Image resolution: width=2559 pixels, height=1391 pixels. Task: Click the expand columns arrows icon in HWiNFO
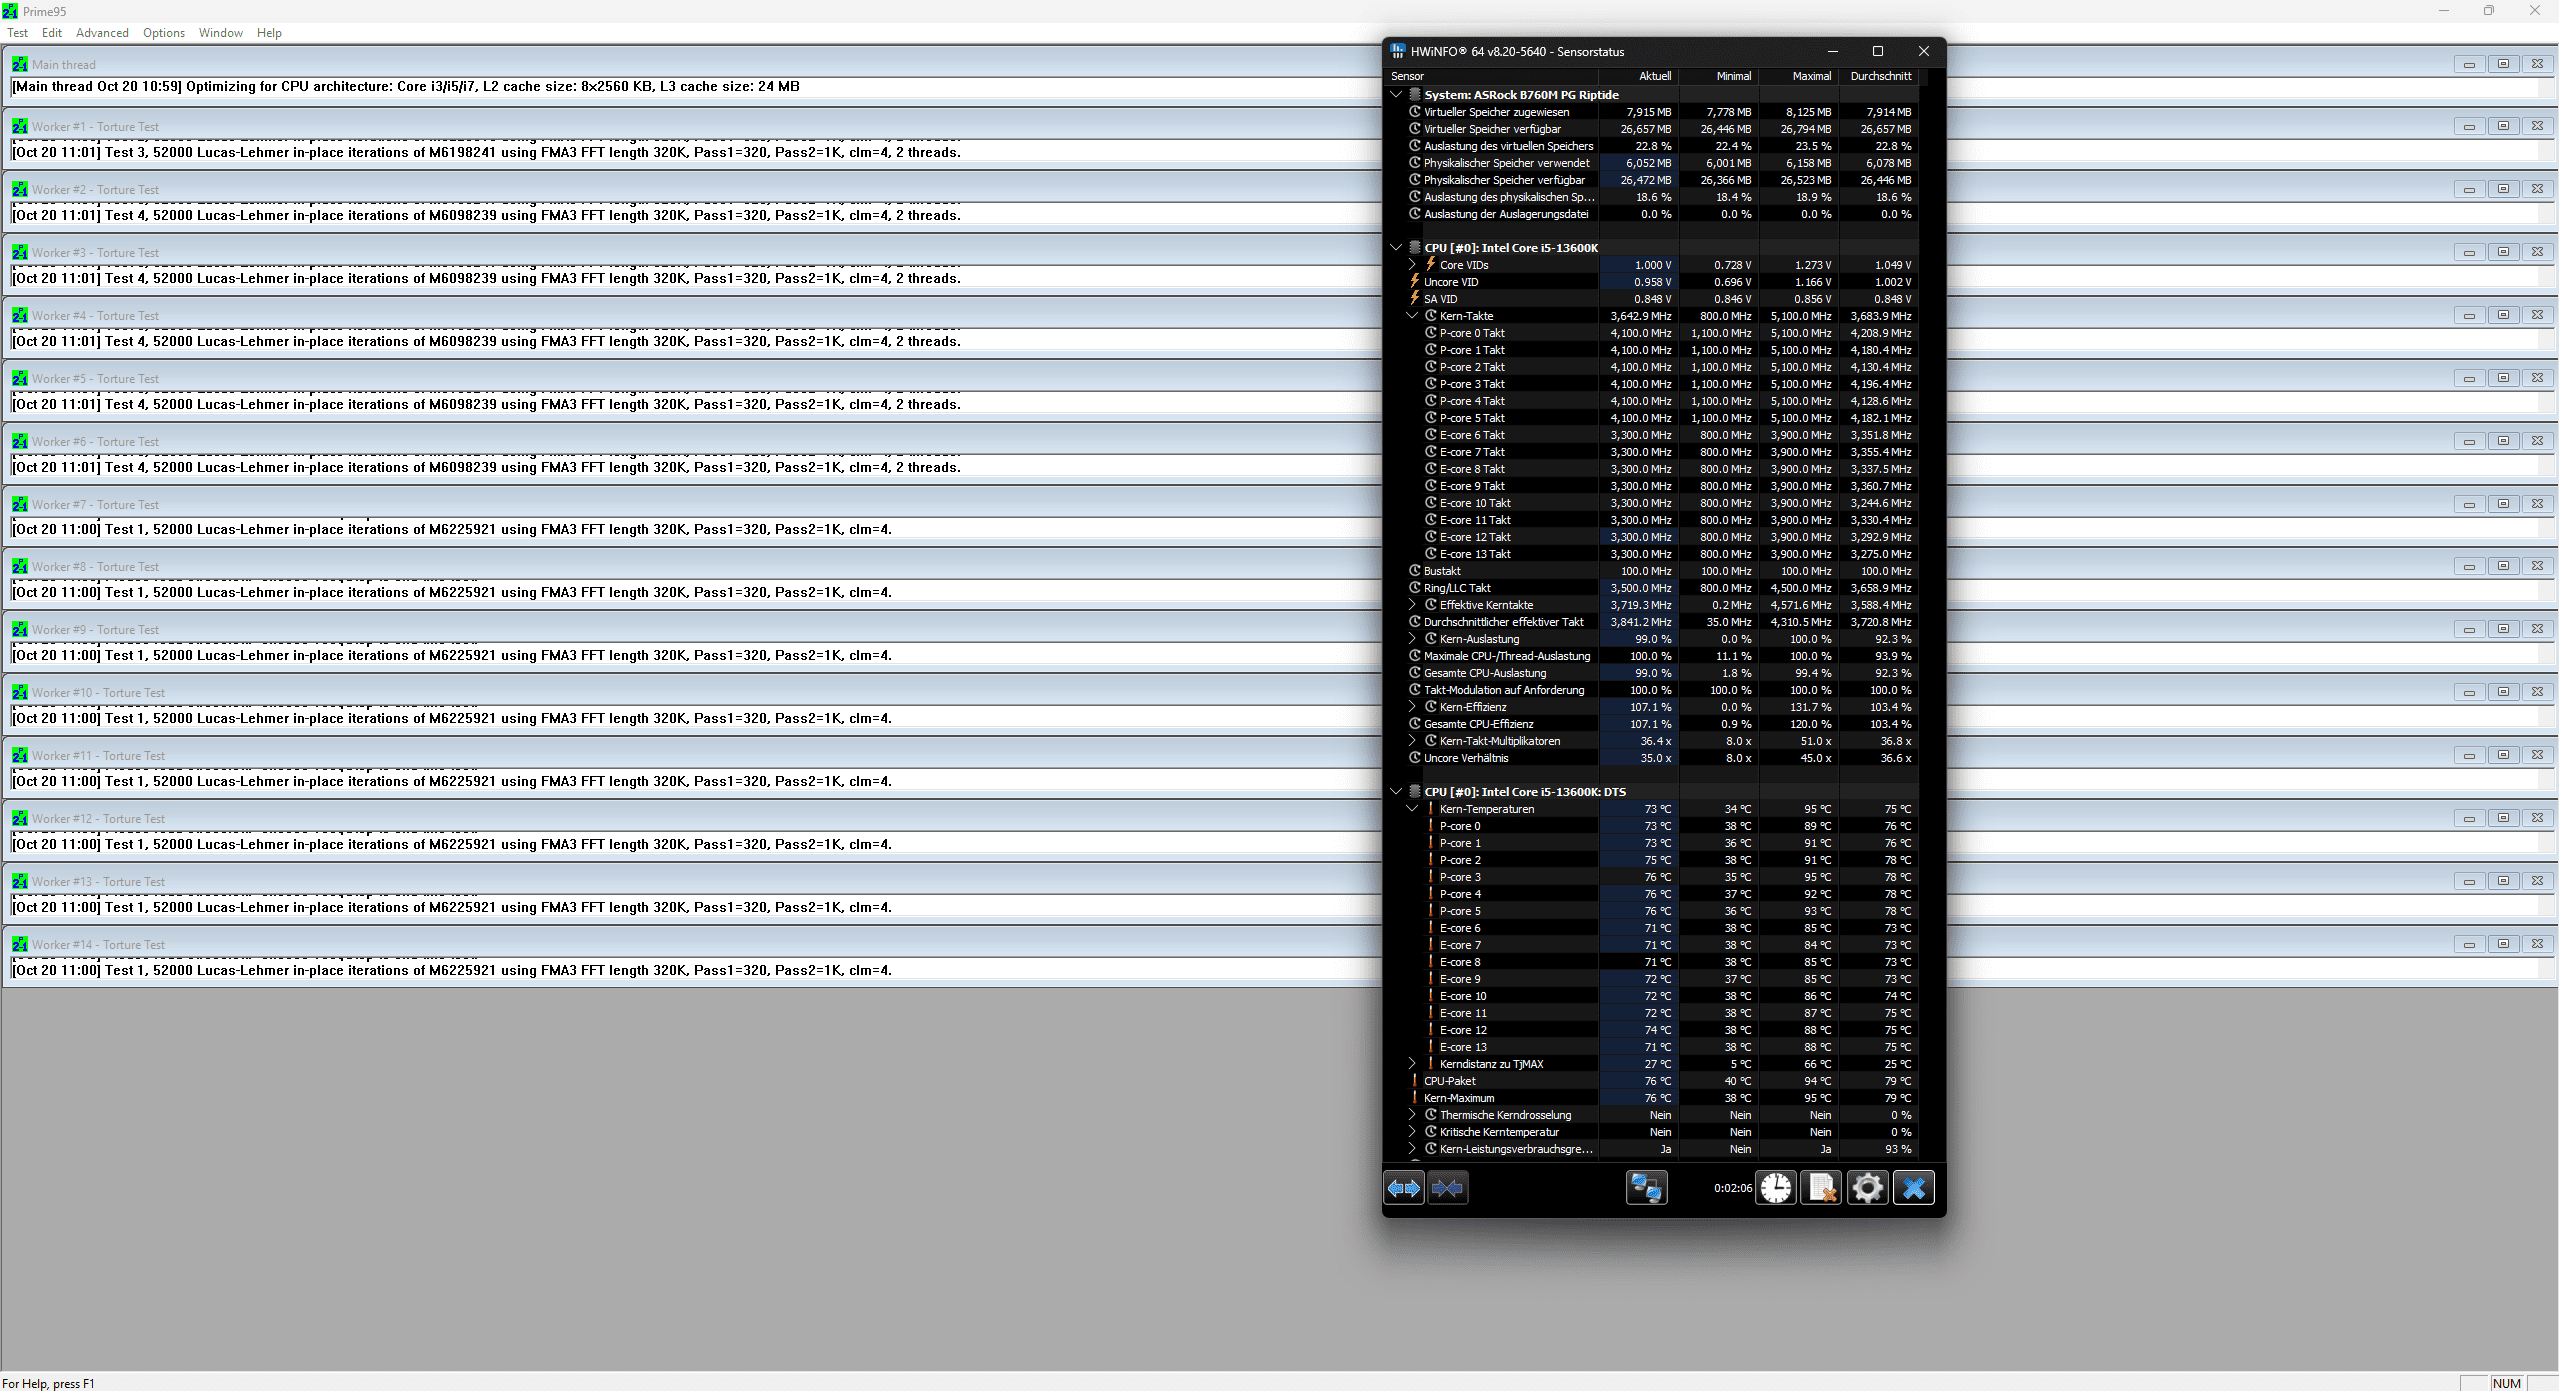click(x=1404, y=1188)
